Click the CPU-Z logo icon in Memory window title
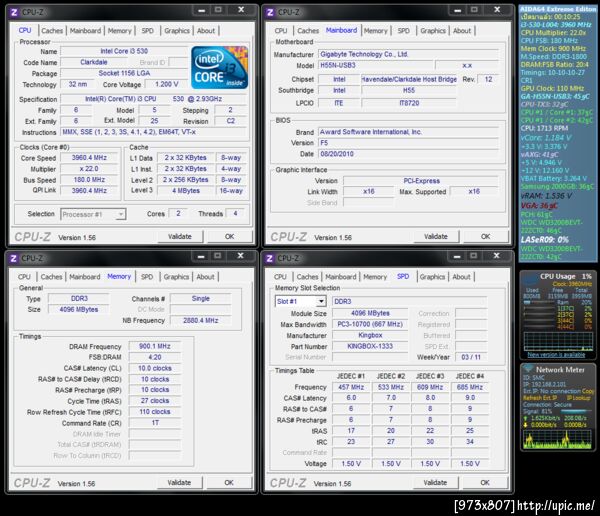The image size is (600, 516). pos(14,258)
